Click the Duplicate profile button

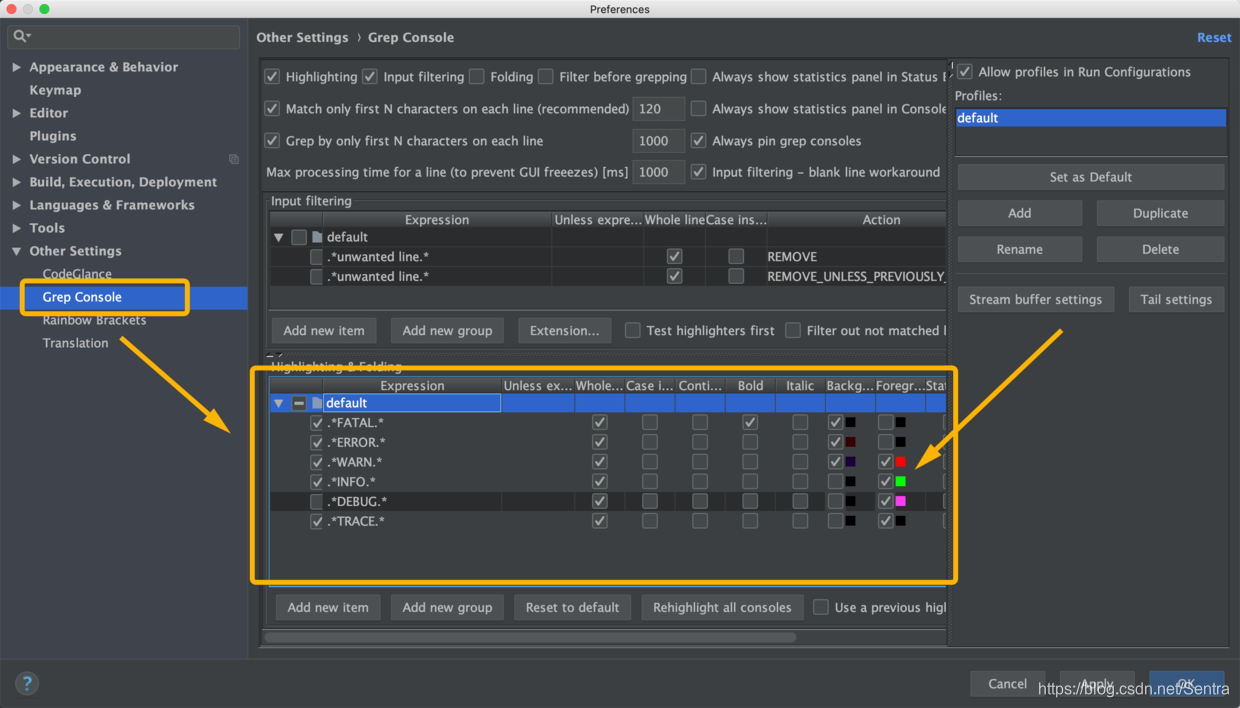click(x=1160, y=213)
